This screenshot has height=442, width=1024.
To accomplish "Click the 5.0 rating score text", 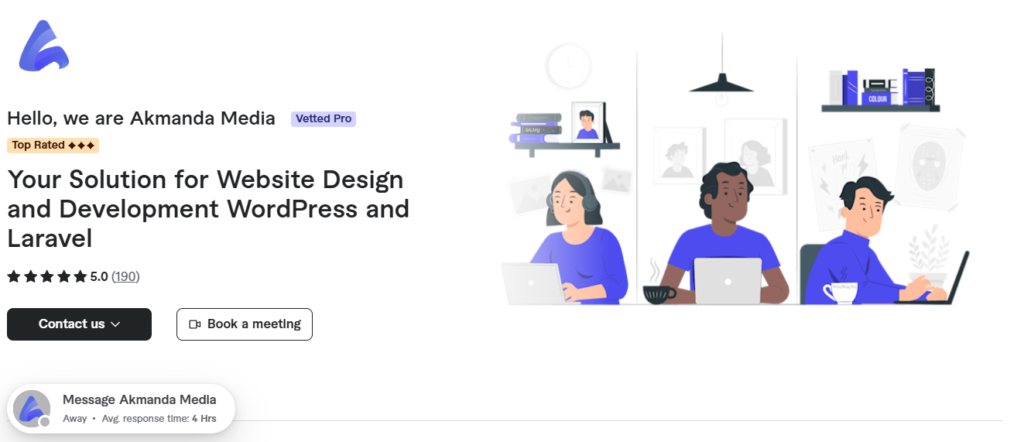I will click(x=99, y=277).
